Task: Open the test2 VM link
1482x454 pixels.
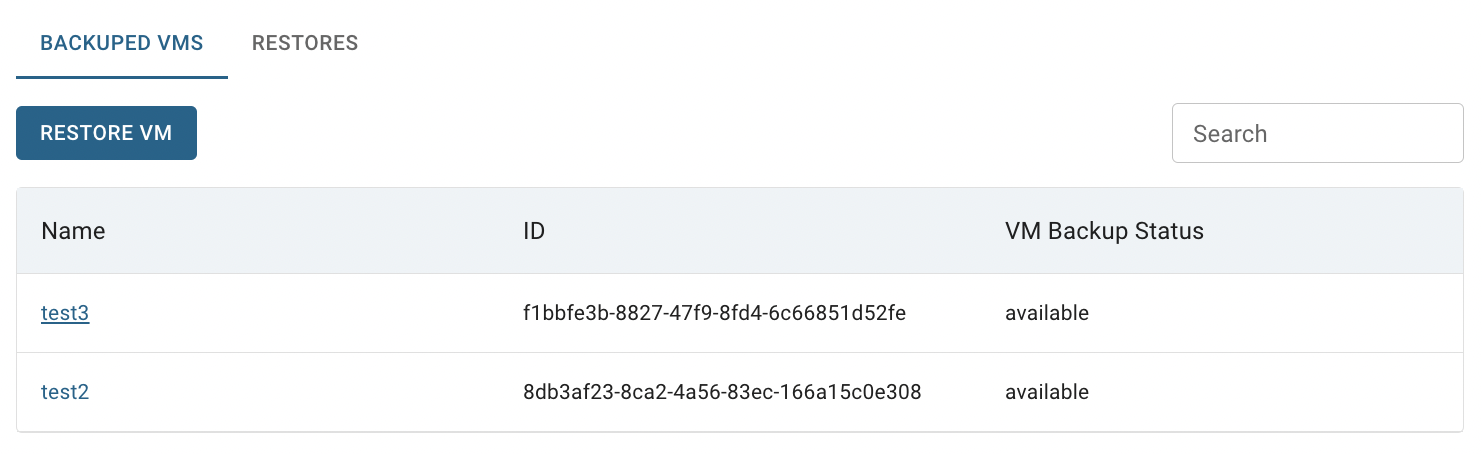Action: [x=65, y=392]
